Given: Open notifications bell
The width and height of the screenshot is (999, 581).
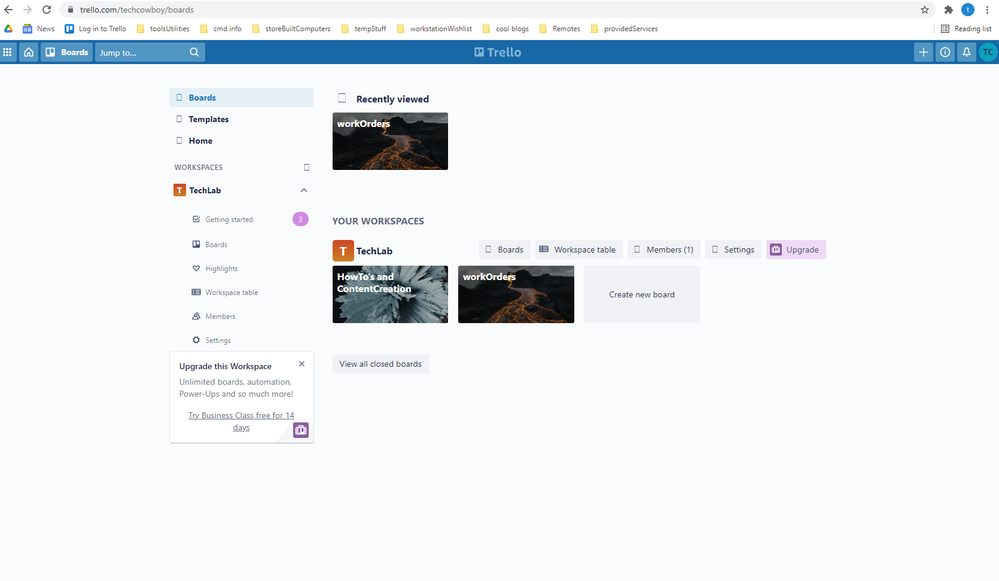Looking at the screenshot, I should pos(967,52).
